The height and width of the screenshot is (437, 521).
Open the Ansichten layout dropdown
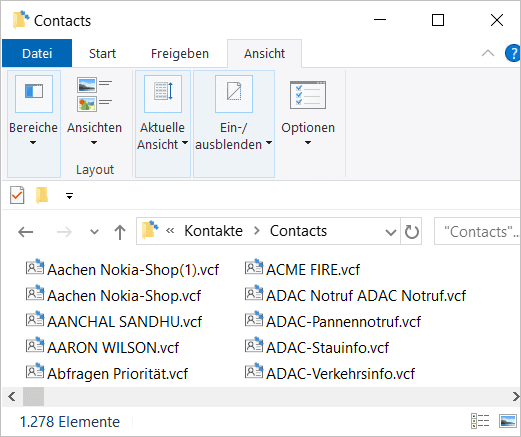click(x=94, y=143)
